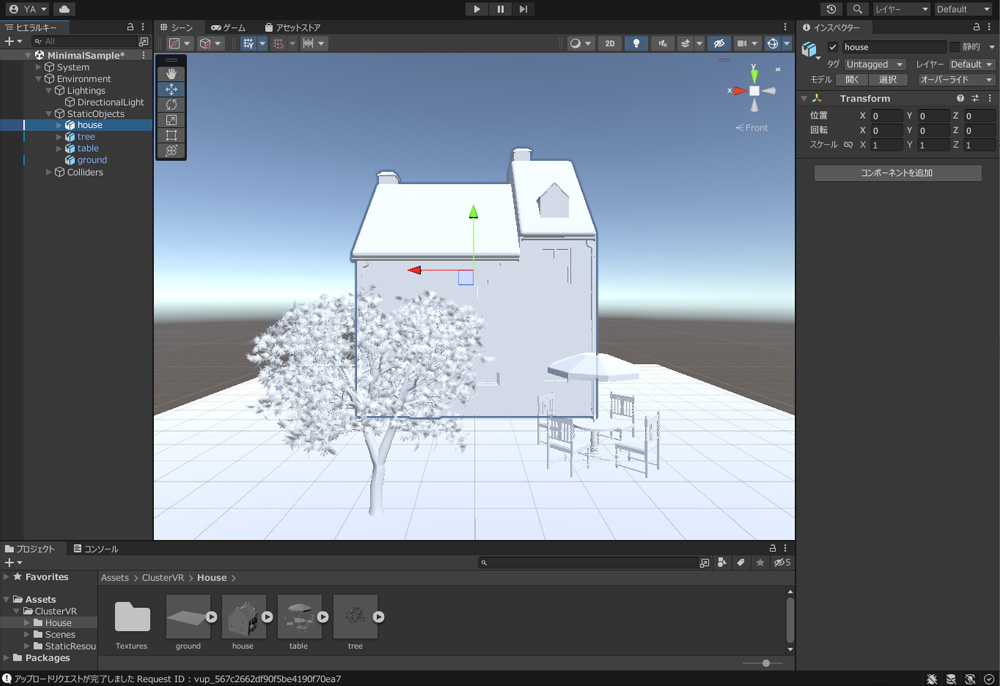The height and width of the screenshot is (686, 1000).
Task: Toggle 2D view mode in the scene
Action: click(609, 44)
